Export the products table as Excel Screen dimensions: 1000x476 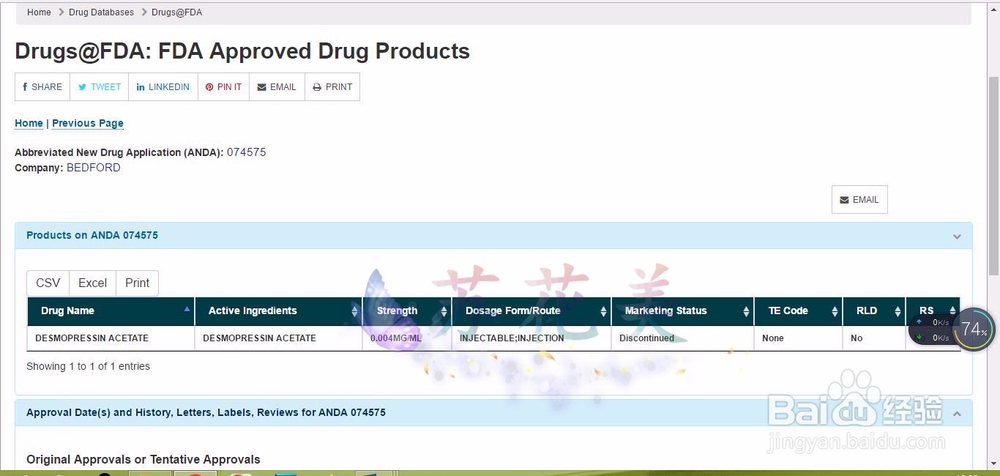[x=92, y=283]
